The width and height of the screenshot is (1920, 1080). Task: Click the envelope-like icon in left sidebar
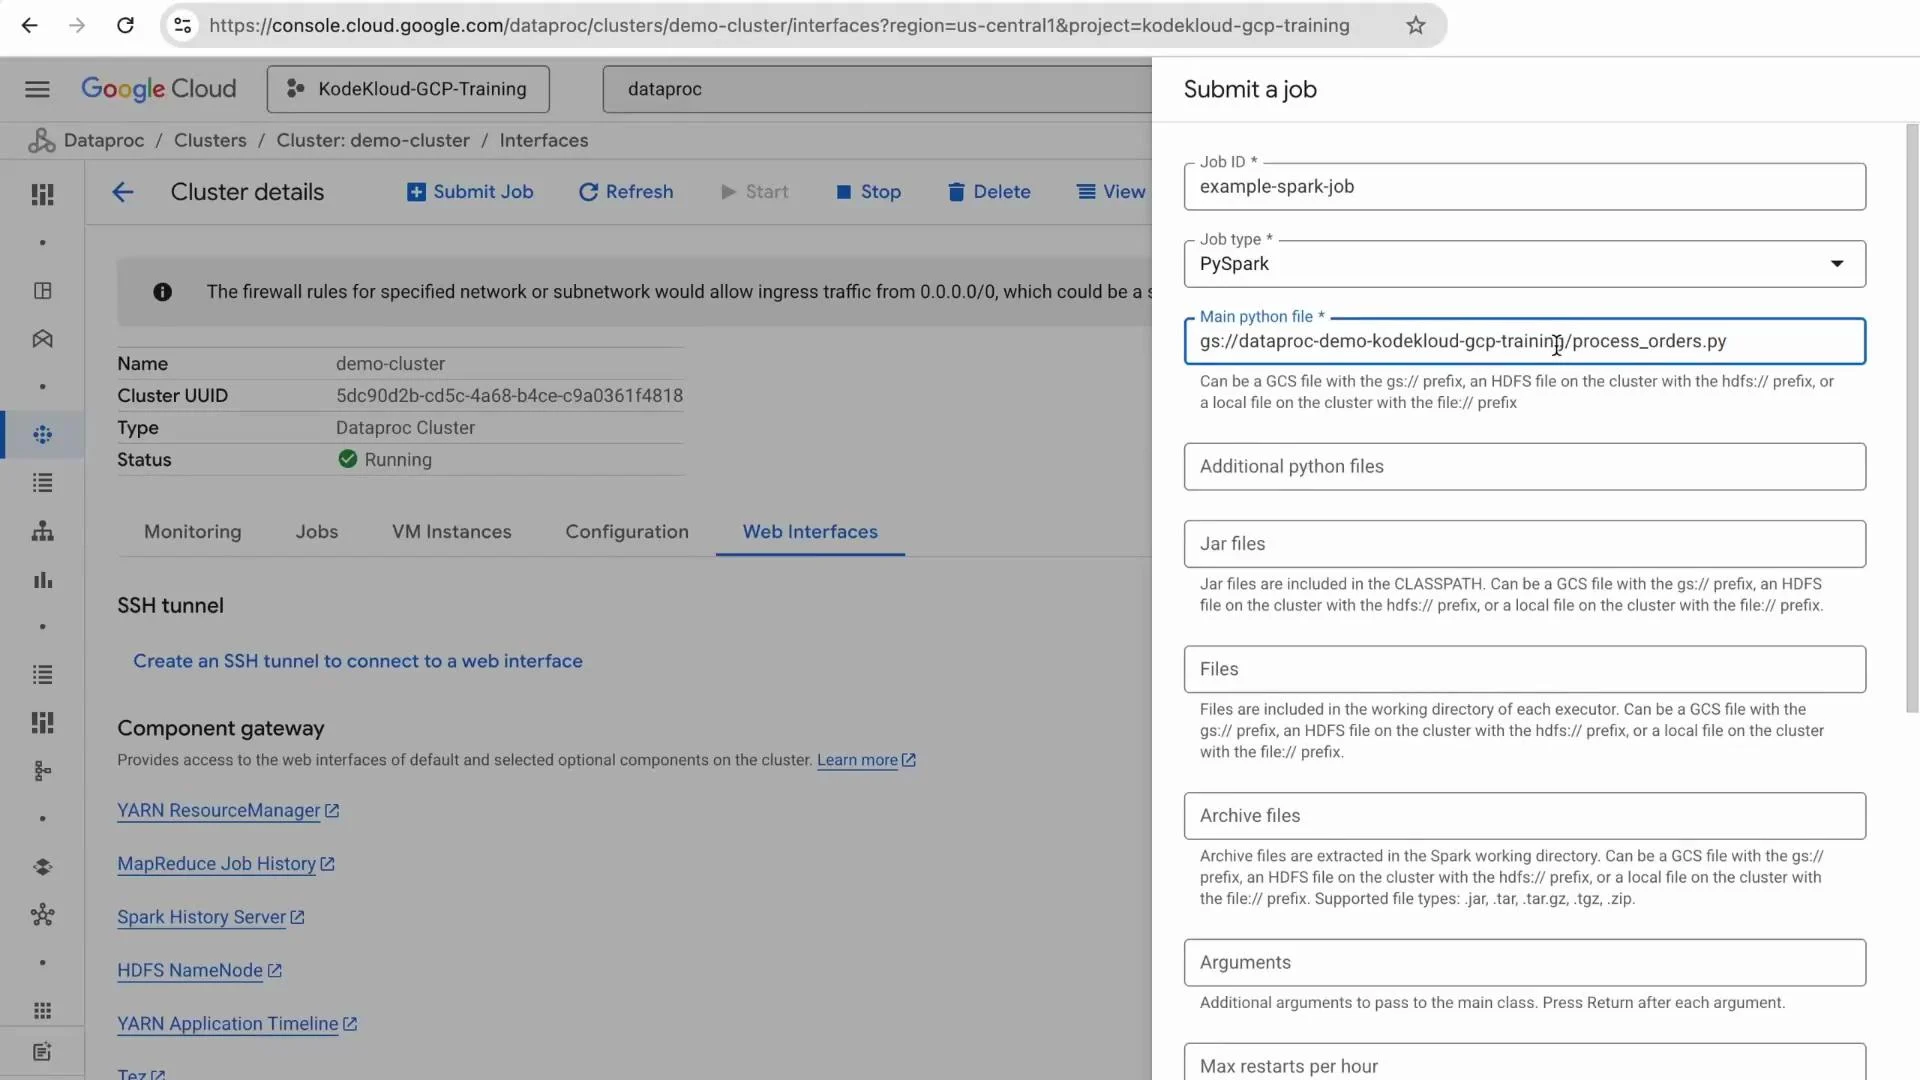(42, 339)
